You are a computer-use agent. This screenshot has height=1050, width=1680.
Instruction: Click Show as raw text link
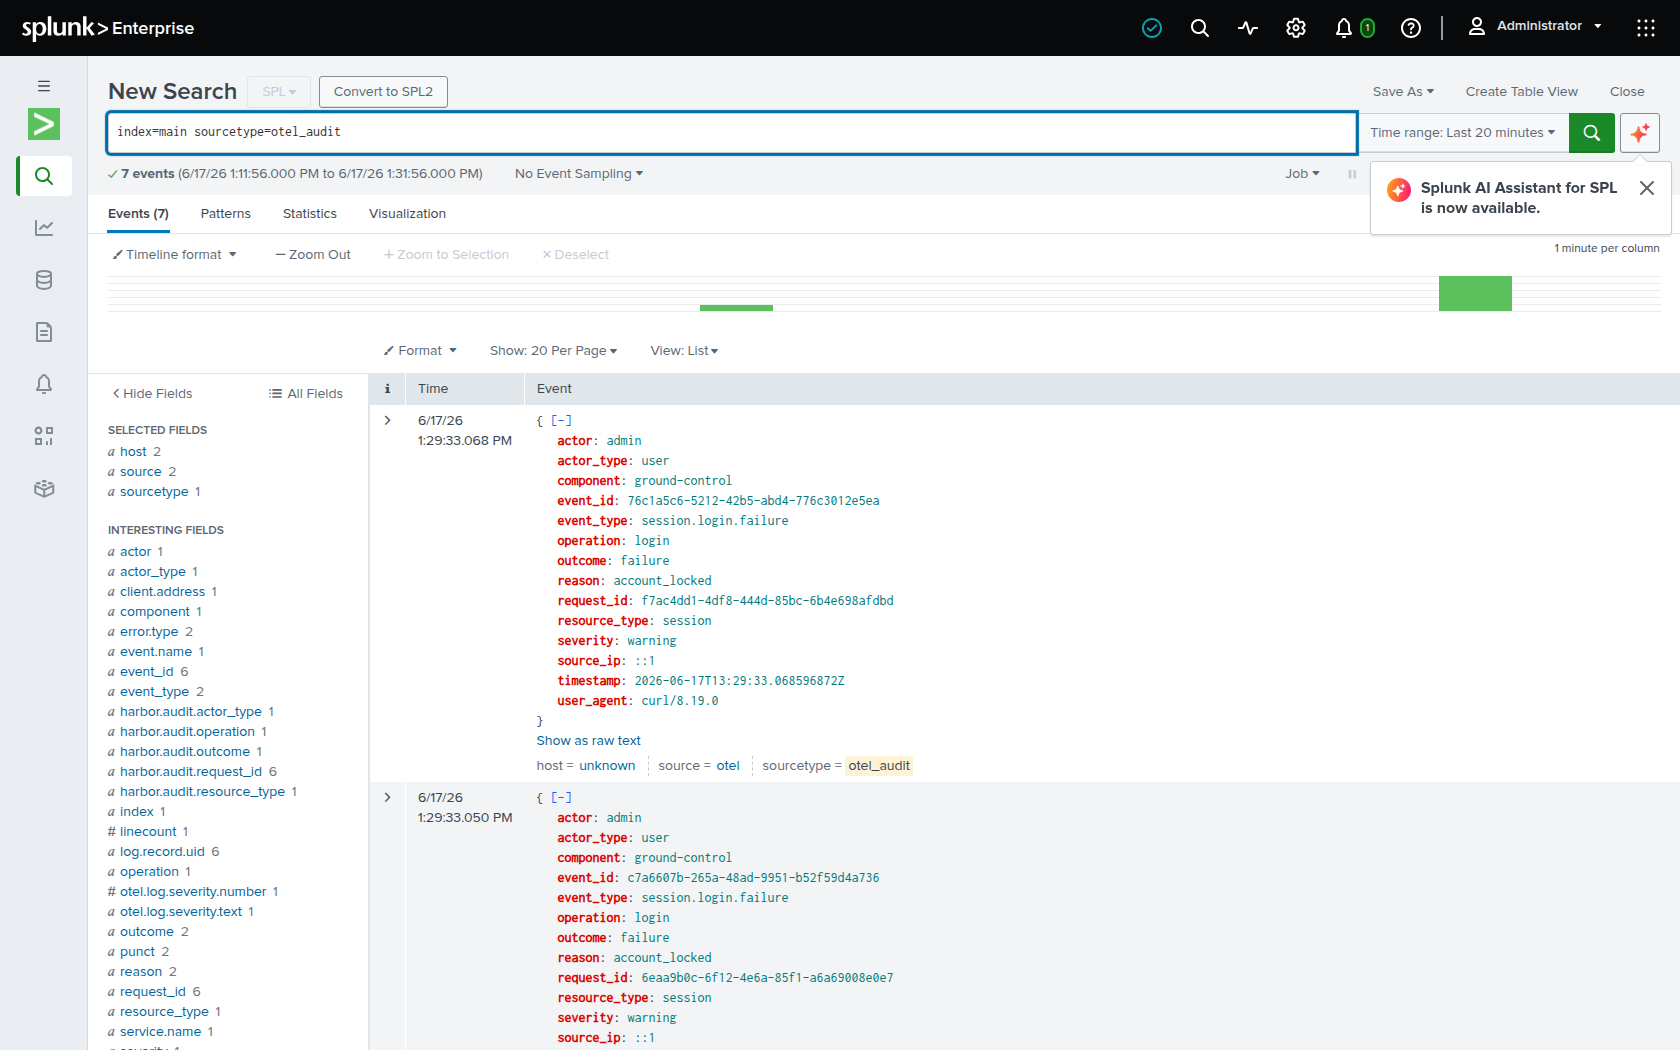[x=588, y=741]
